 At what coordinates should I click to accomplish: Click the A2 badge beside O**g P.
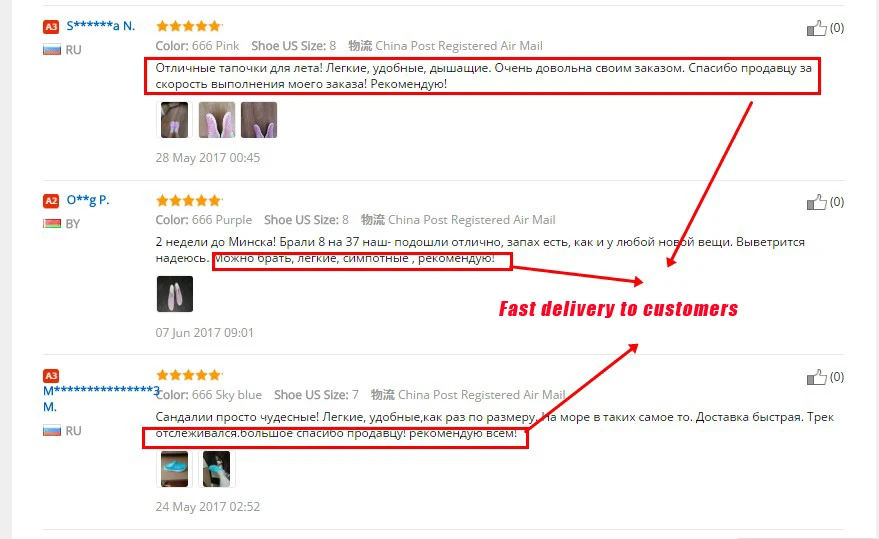click(51, 201)
